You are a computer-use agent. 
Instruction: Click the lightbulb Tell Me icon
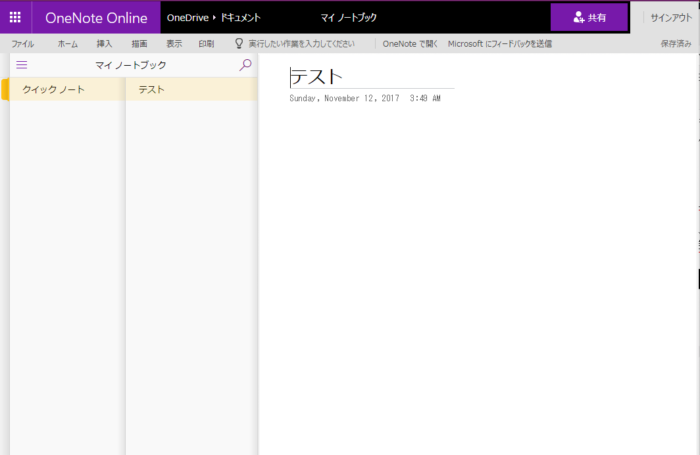(239, 43)
